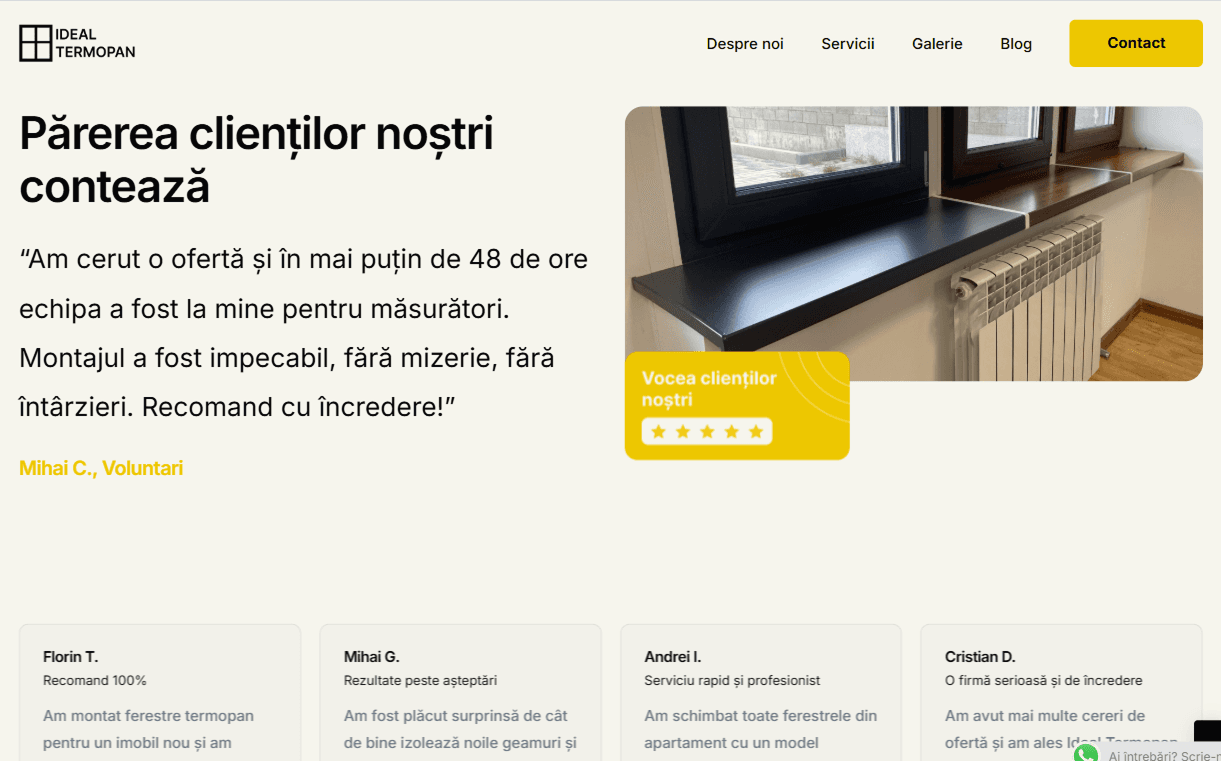1221x761 pixels.
Task: Click the Părerea clienților noștri contează heading
Action: click(x=256, y=159)
